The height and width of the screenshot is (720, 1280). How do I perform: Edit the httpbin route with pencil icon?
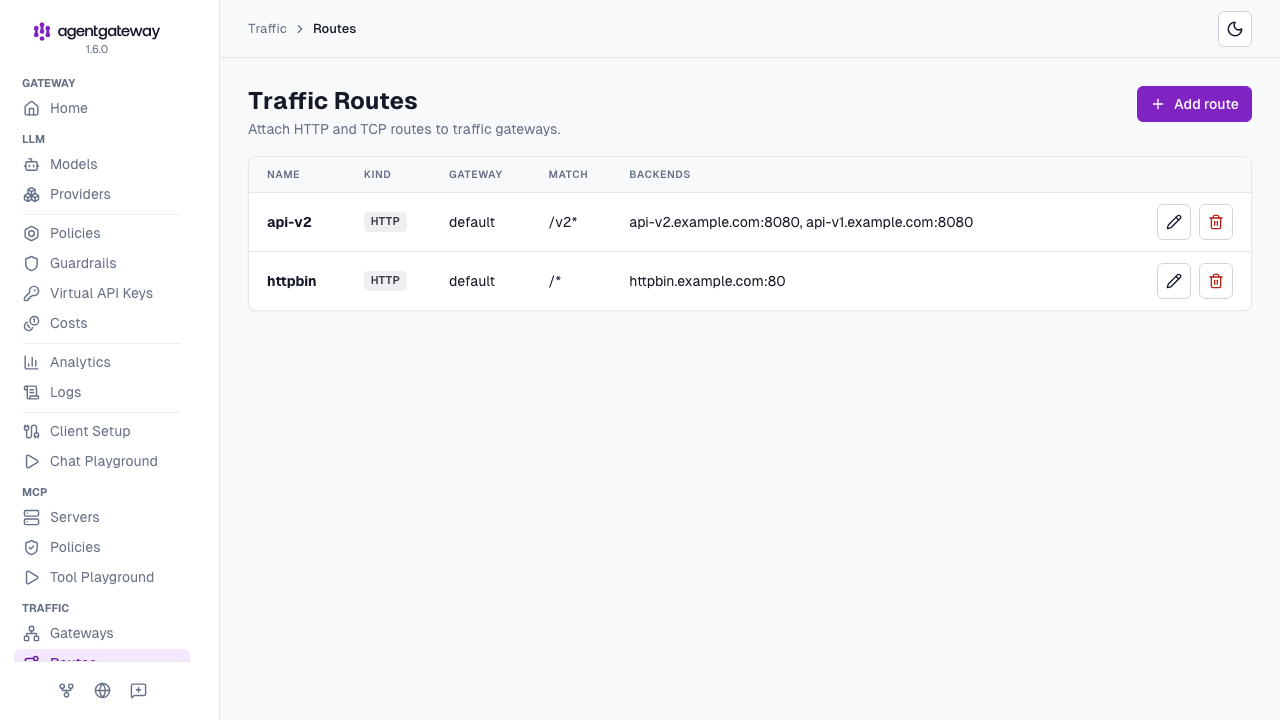tap(1174, 281)
